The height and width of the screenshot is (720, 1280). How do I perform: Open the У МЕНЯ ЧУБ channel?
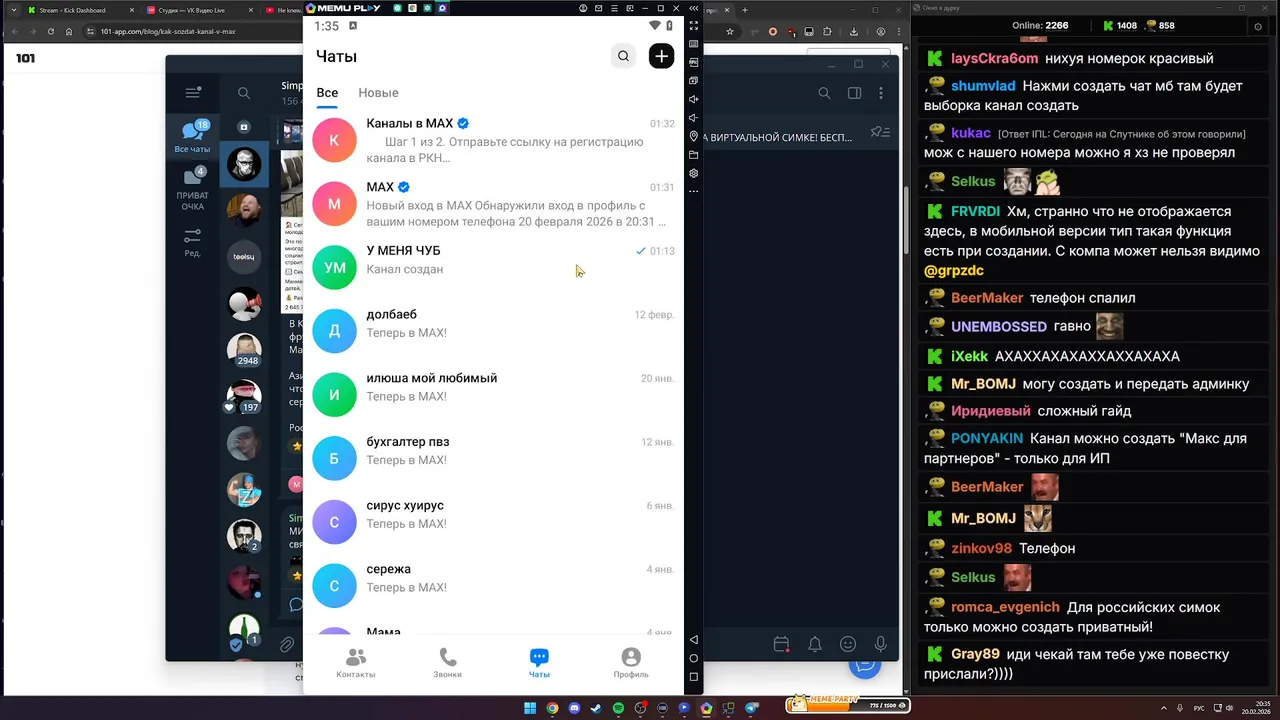pos(493,268)
